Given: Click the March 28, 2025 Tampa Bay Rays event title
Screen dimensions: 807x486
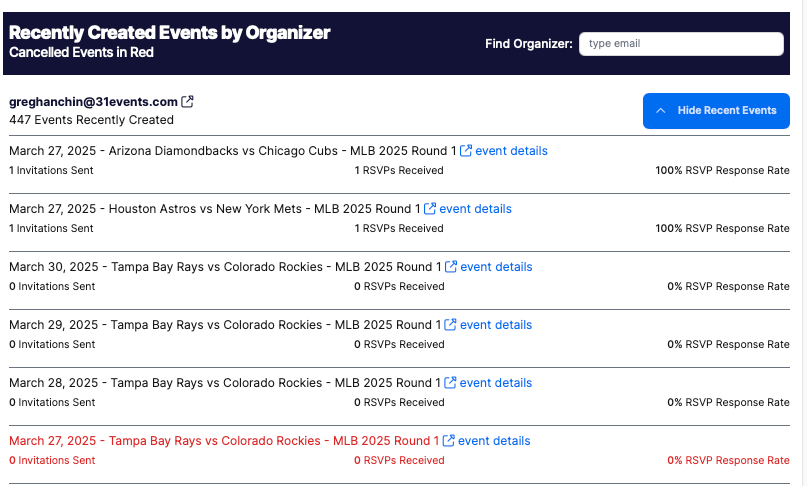Looking at the screenshot, I should click(x=225, y=383).
